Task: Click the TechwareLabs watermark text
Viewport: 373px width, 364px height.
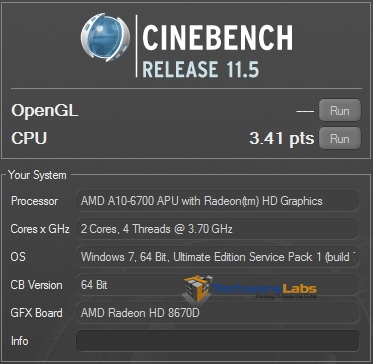Action: pyautogui.click(x=264, y=289)
